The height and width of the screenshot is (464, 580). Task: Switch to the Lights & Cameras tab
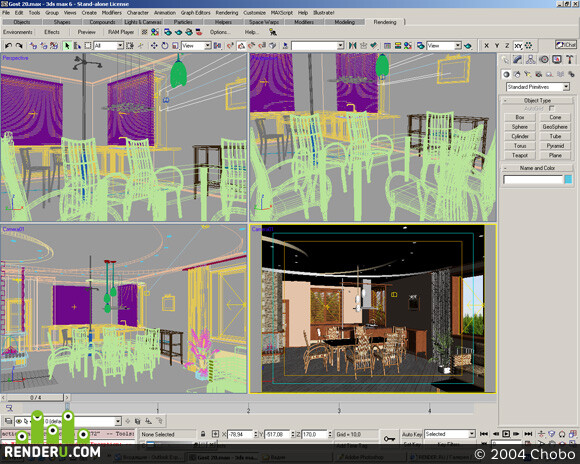point(143,22)
